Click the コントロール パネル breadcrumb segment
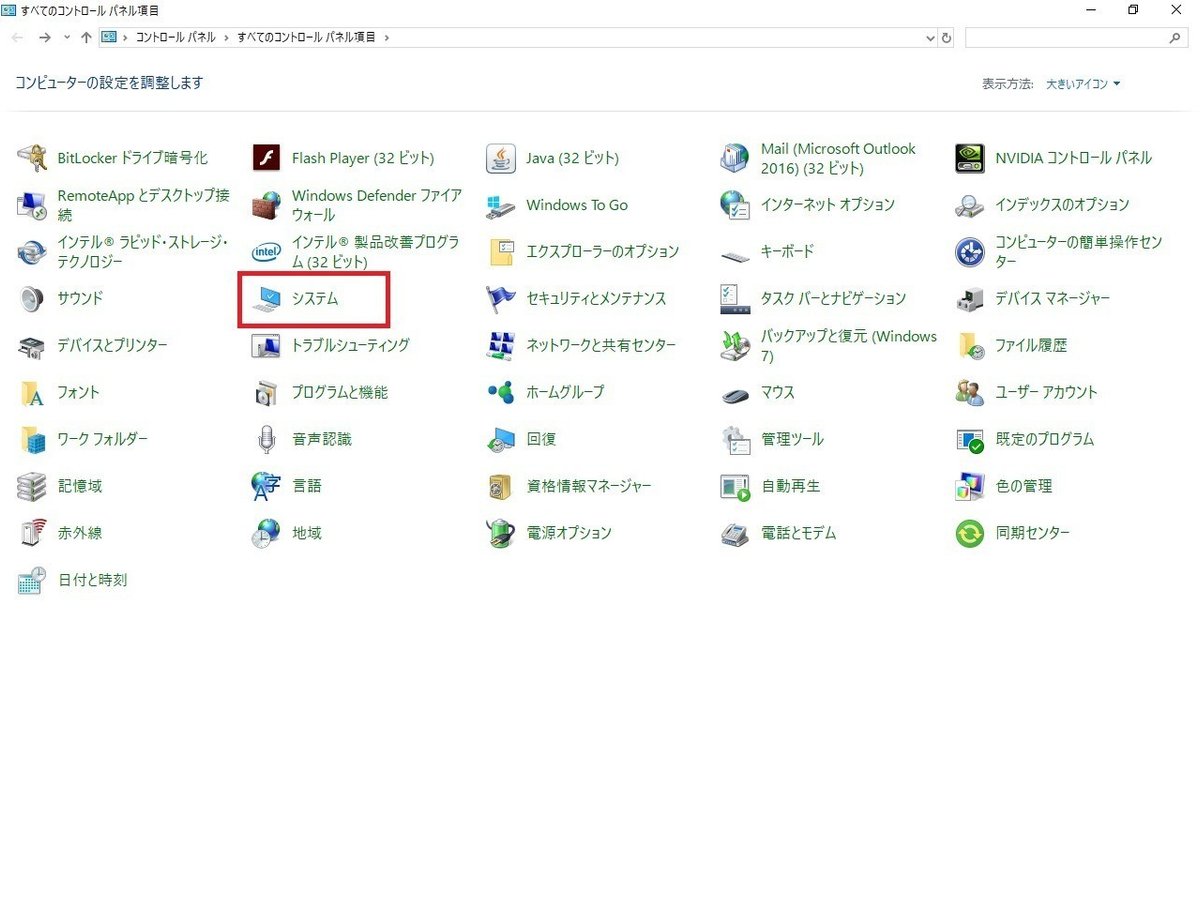Viewport: 1200px width, 923px height. pos(175,38)
